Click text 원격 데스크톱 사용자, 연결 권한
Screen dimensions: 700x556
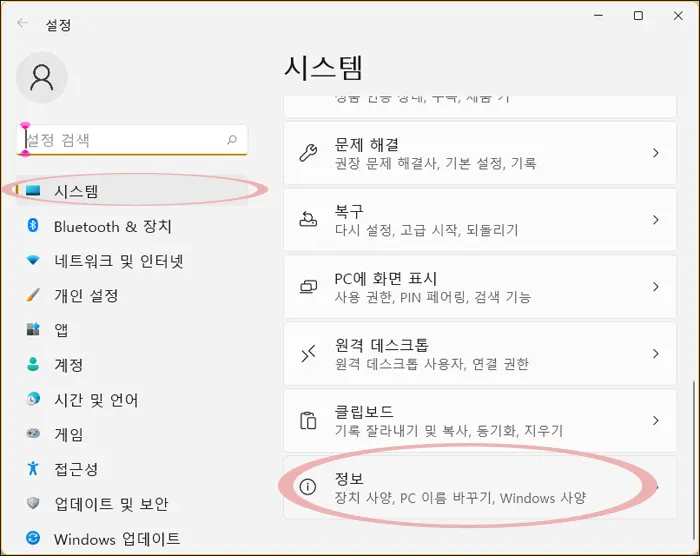pyautogui.click(x=432, y=364)
